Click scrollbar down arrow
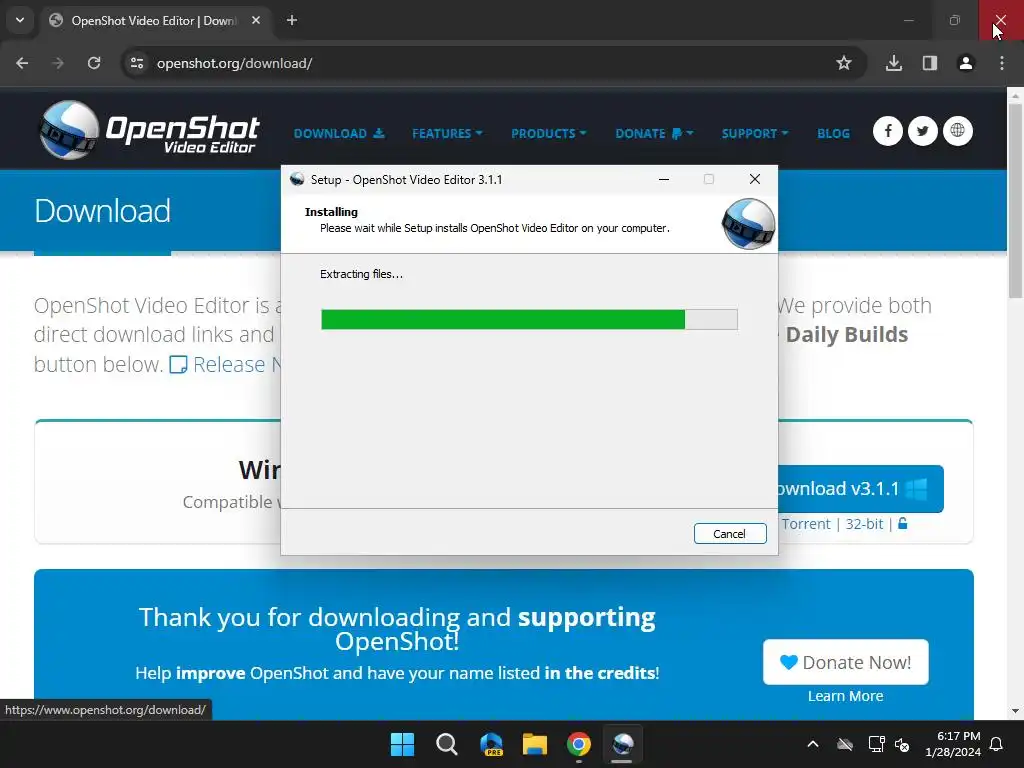Screen dimensions: 1024x768 point(1015,711)
